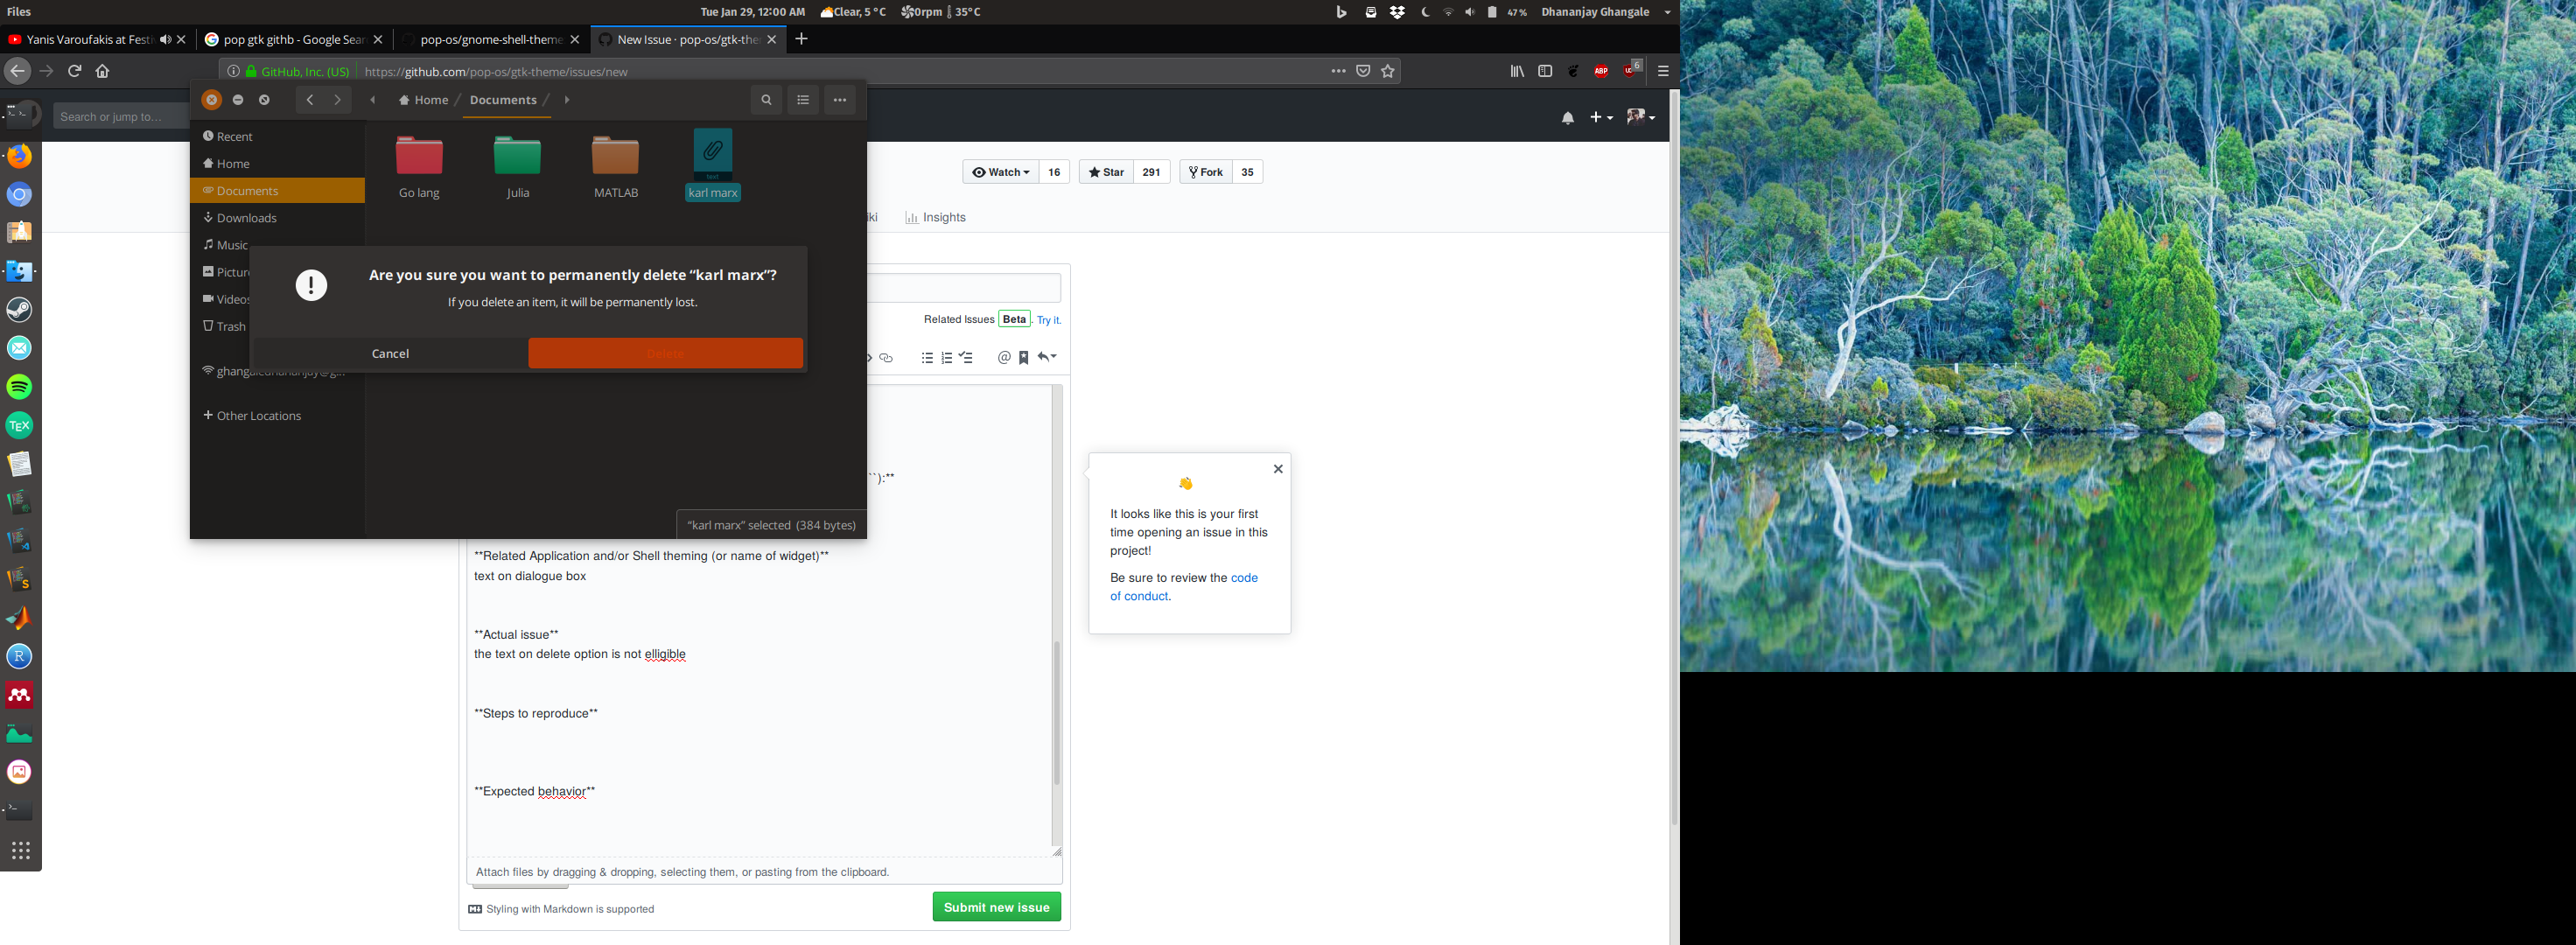
Task: Launch MATLAB from the dock
Action: pyautogui.click(x=19, y=617)
